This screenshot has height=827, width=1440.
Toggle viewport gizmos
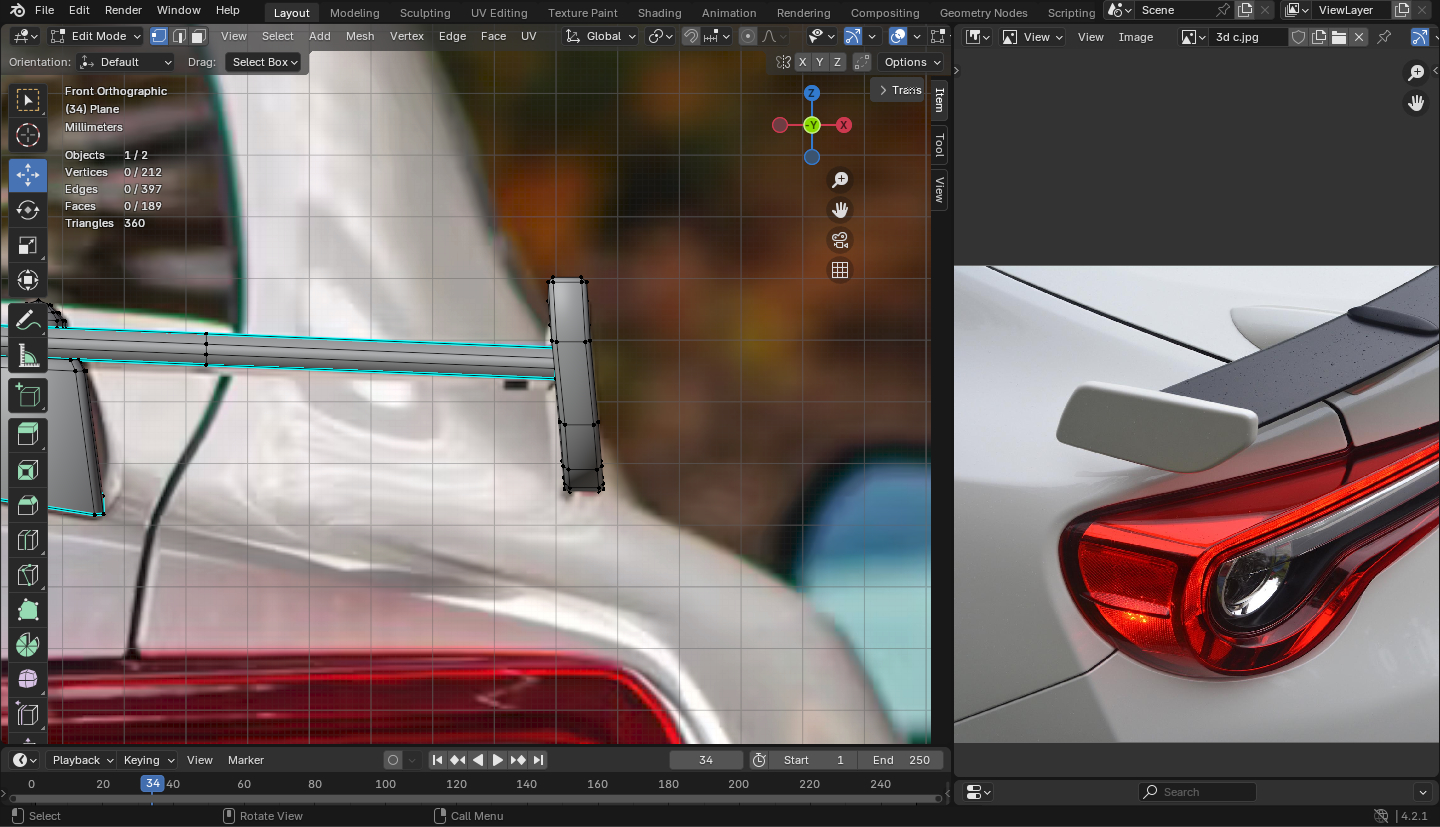853,36
